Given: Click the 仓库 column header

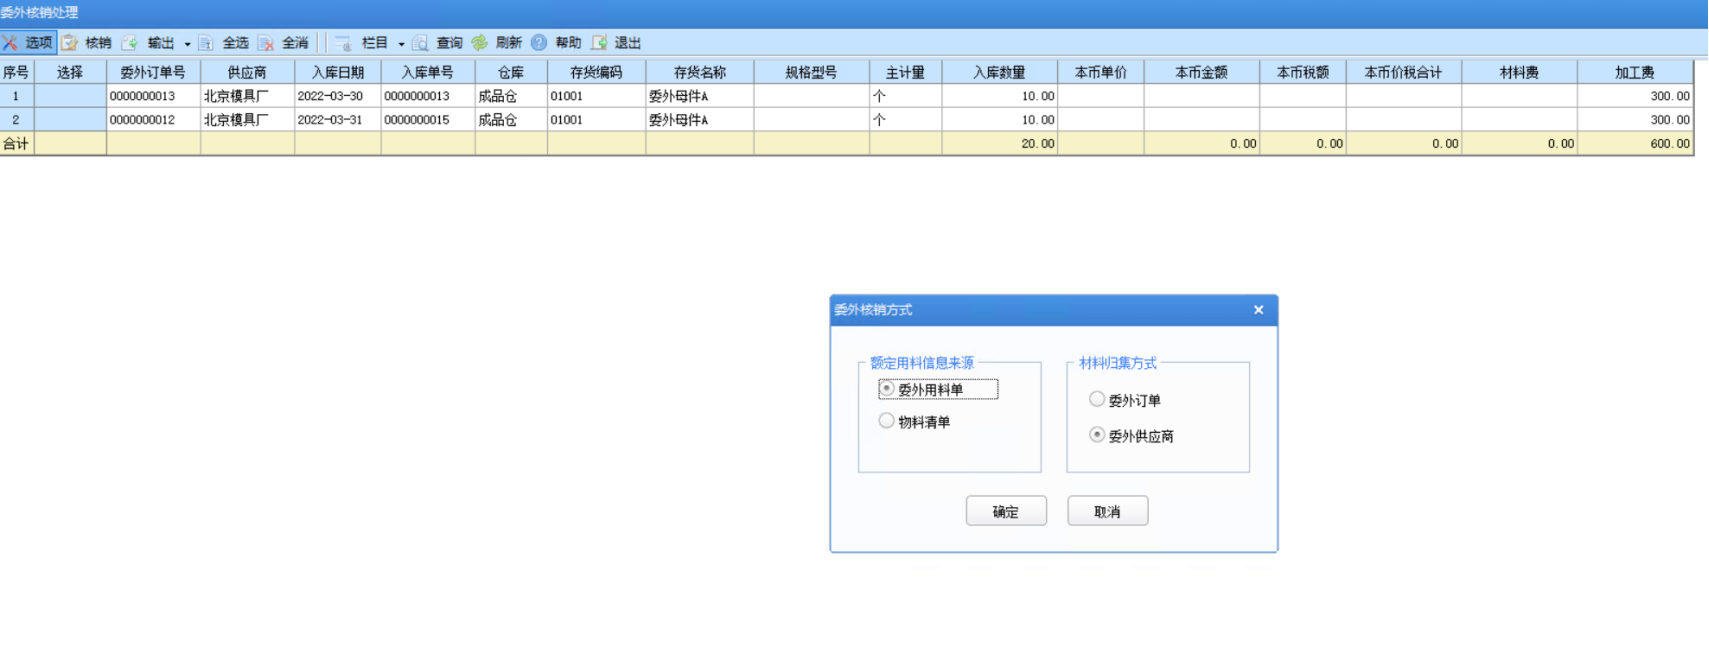Looking at the screenshot, I should pos(511,72).
